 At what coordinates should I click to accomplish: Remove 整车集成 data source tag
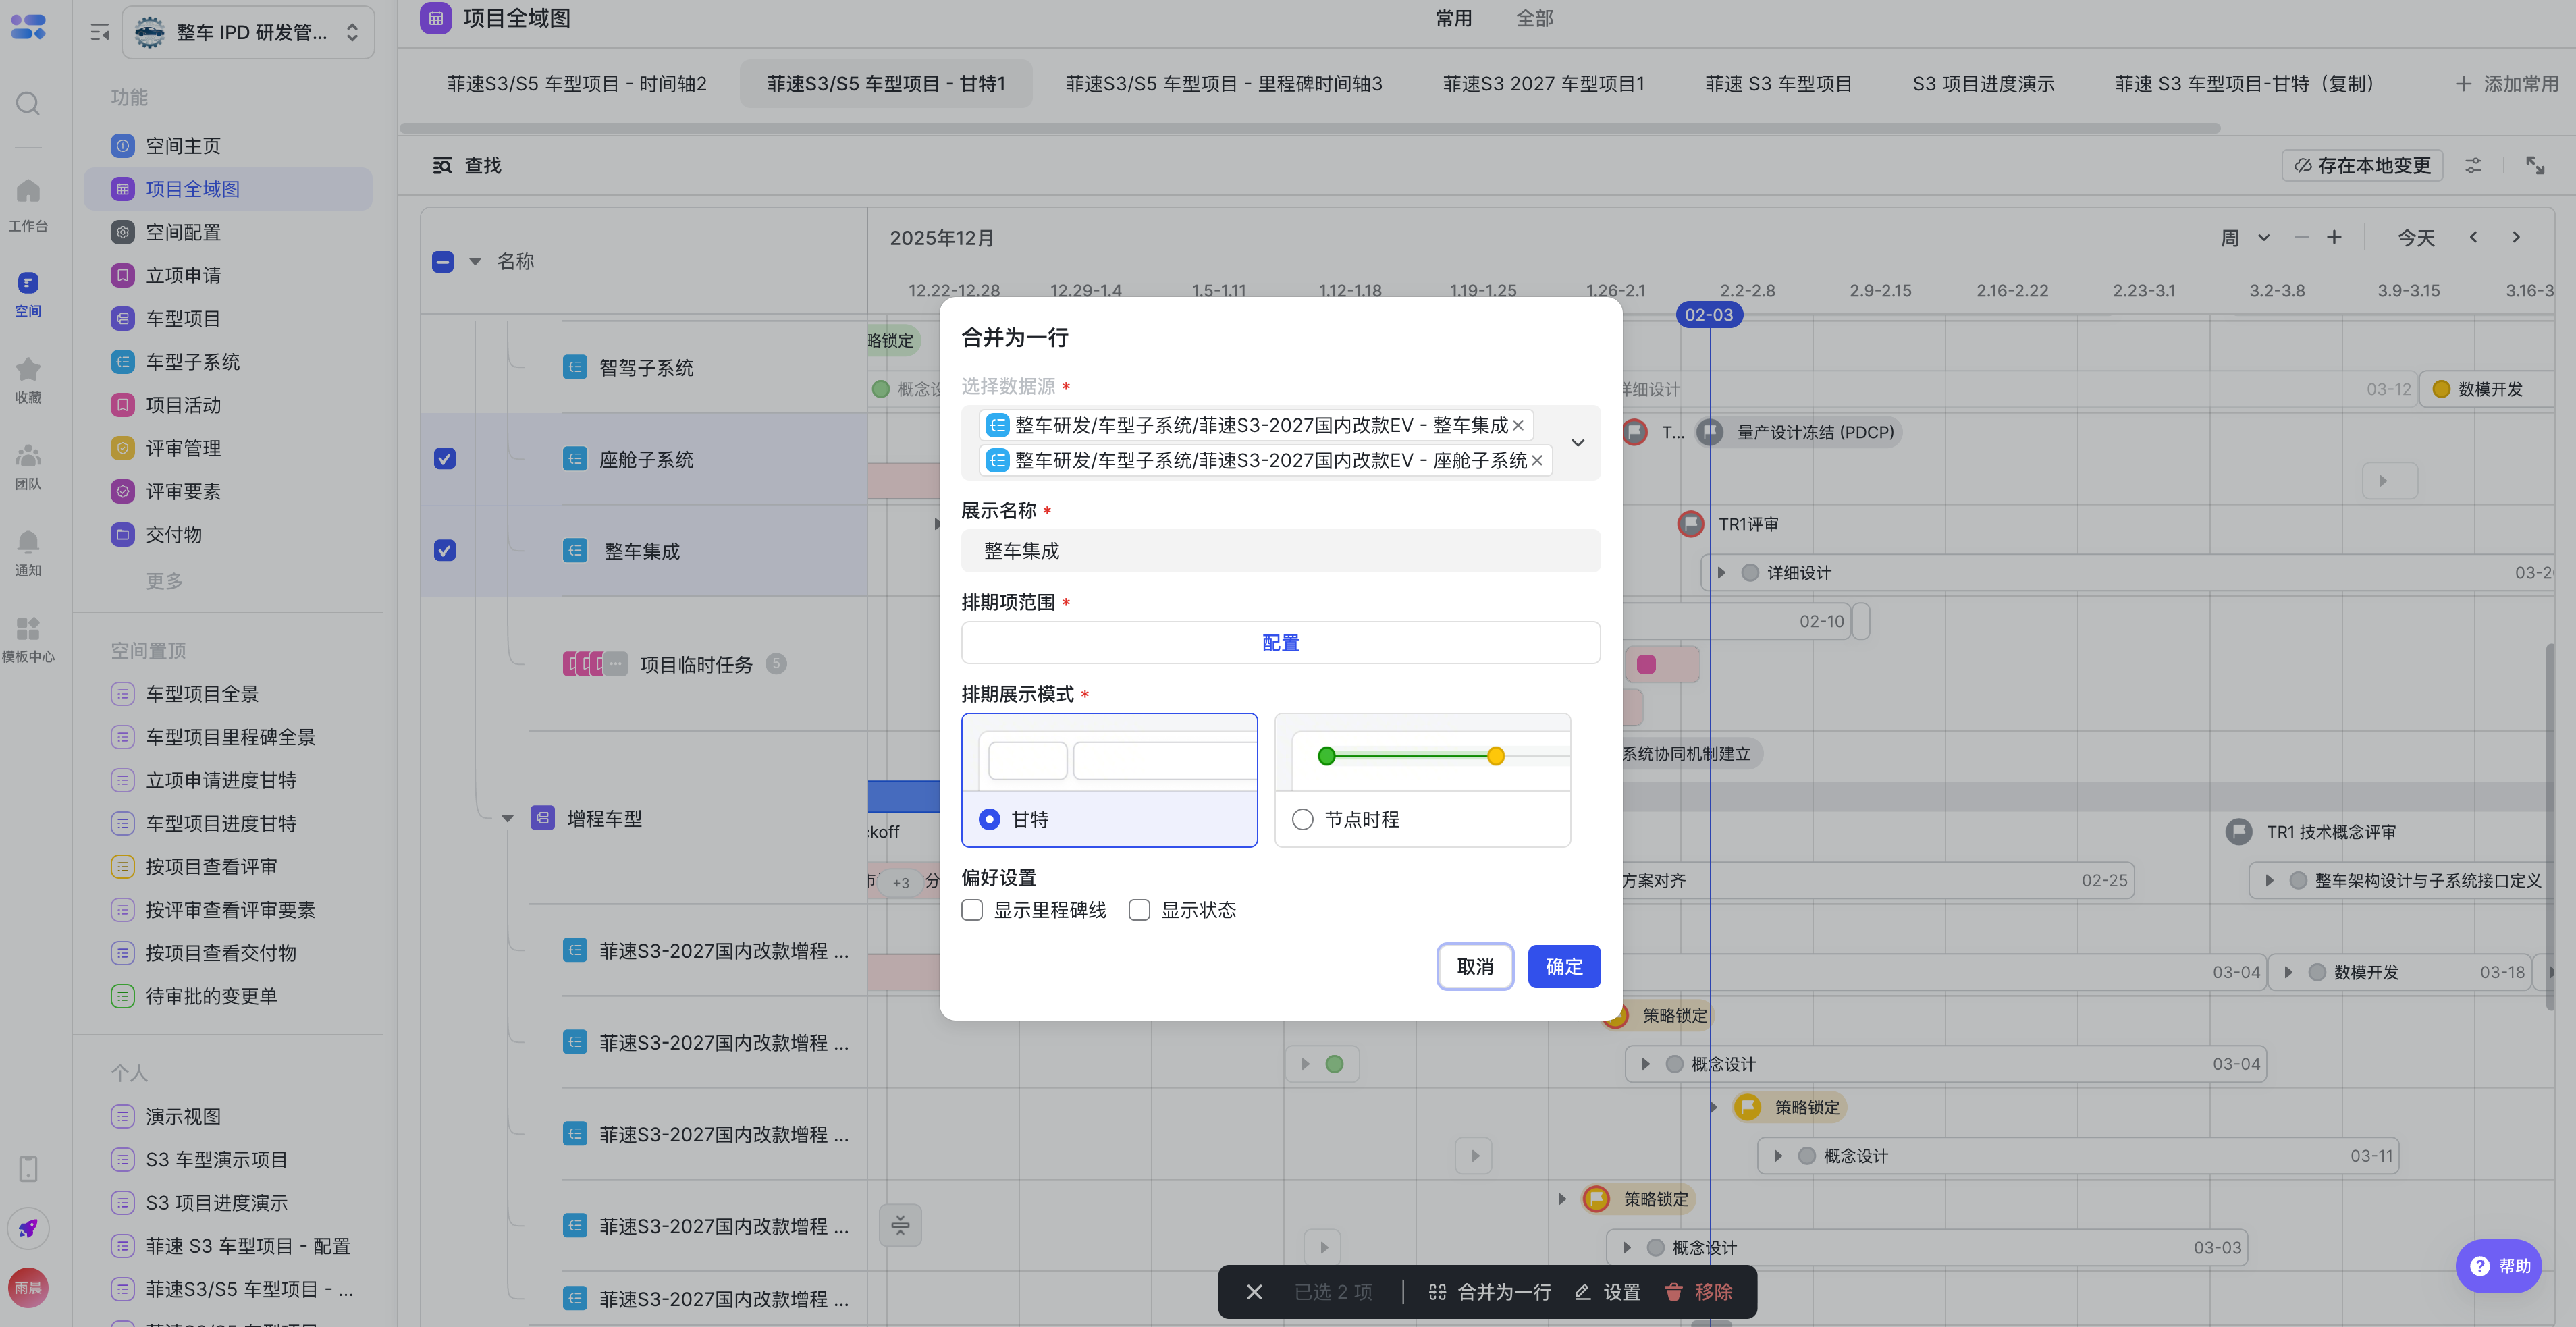[1518, 425]
